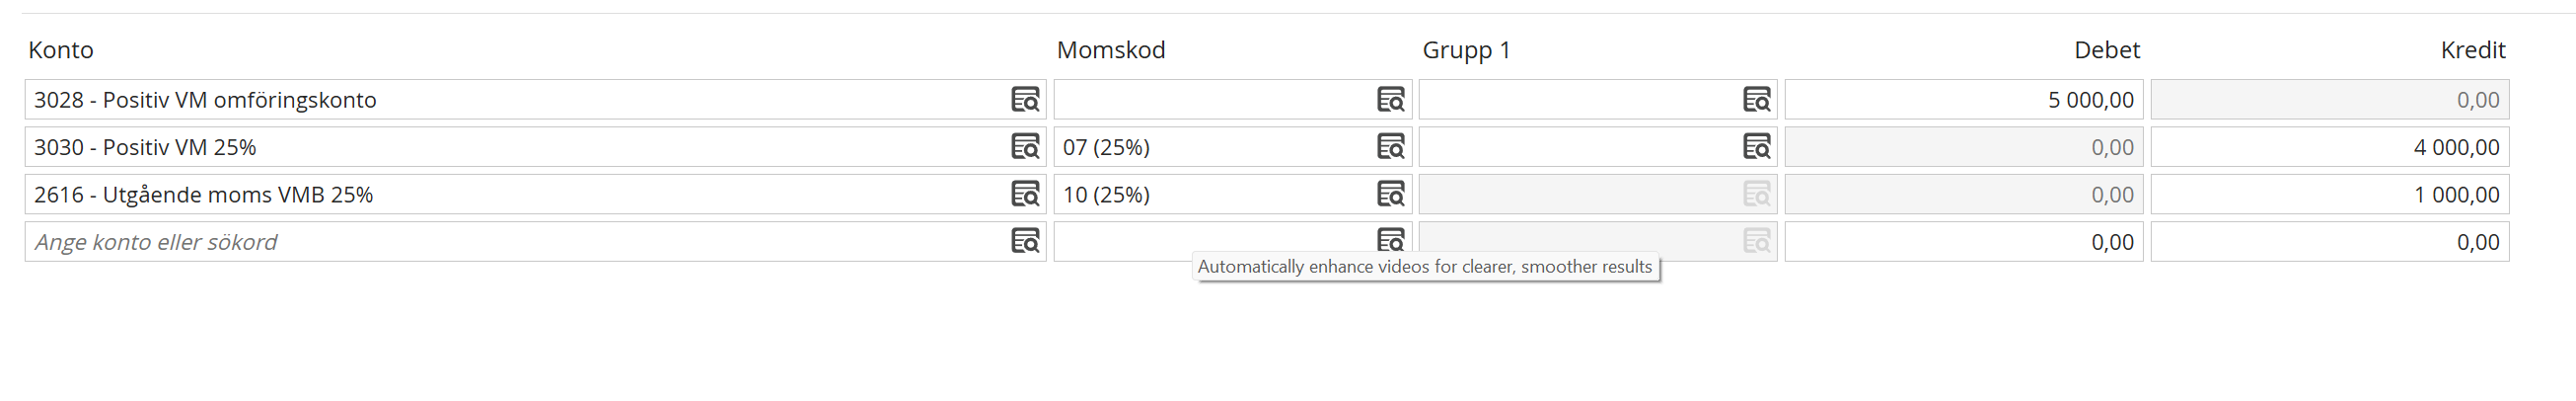Click the Momskod field containing 07 (25%)
2576x401 pixels.
click(x=1210, y=147)
